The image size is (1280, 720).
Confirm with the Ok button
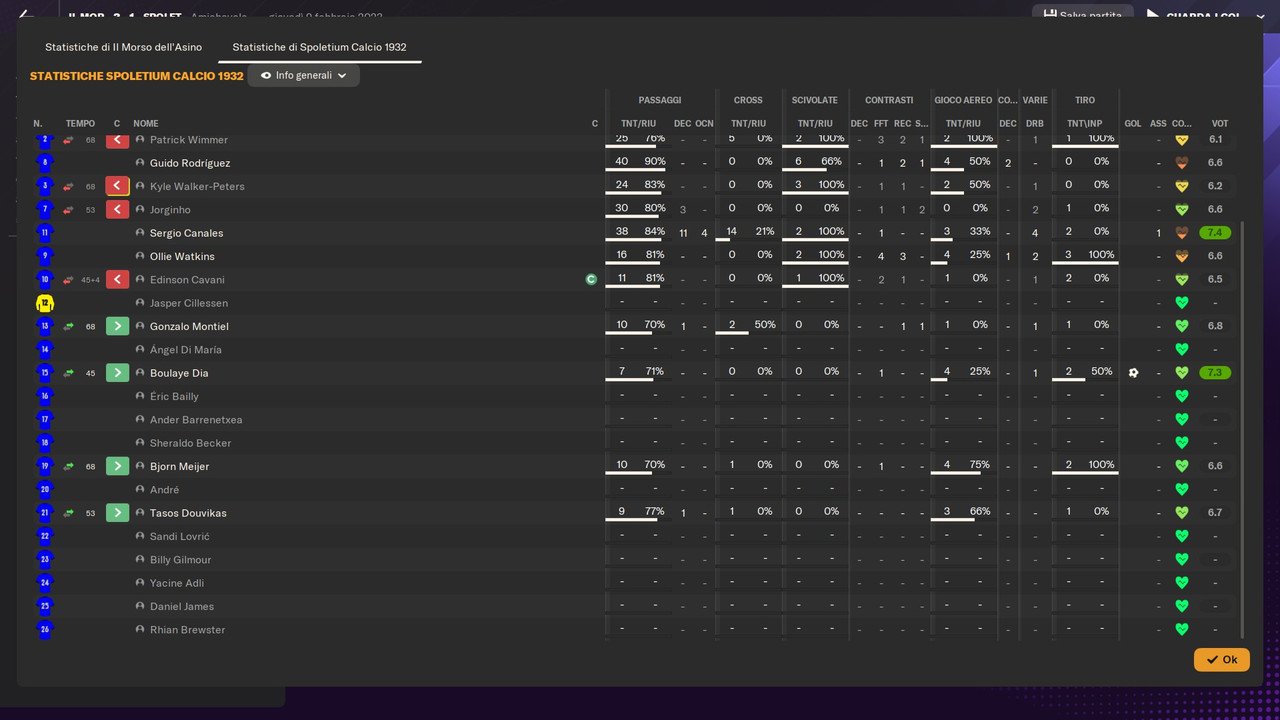pyautogui.click(x=1221, y=659)
